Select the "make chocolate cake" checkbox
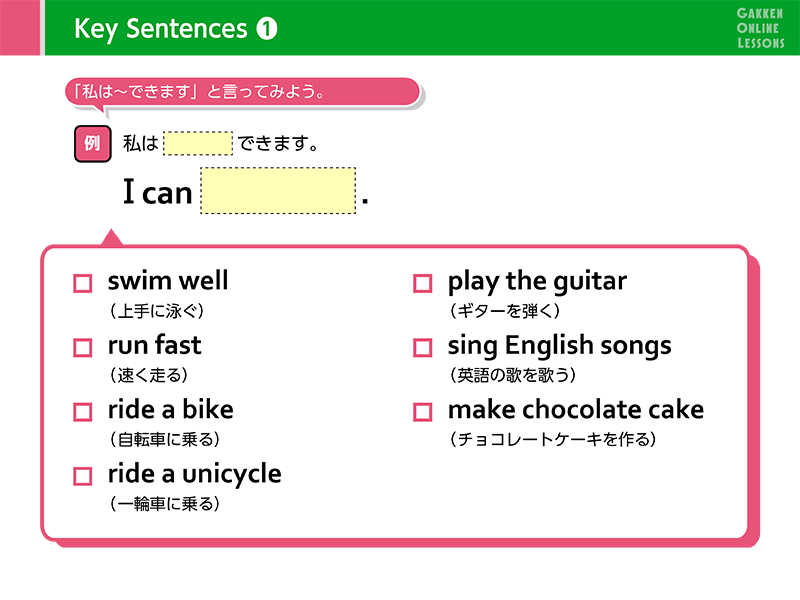The image size is (800, 600). pos(423,412)
